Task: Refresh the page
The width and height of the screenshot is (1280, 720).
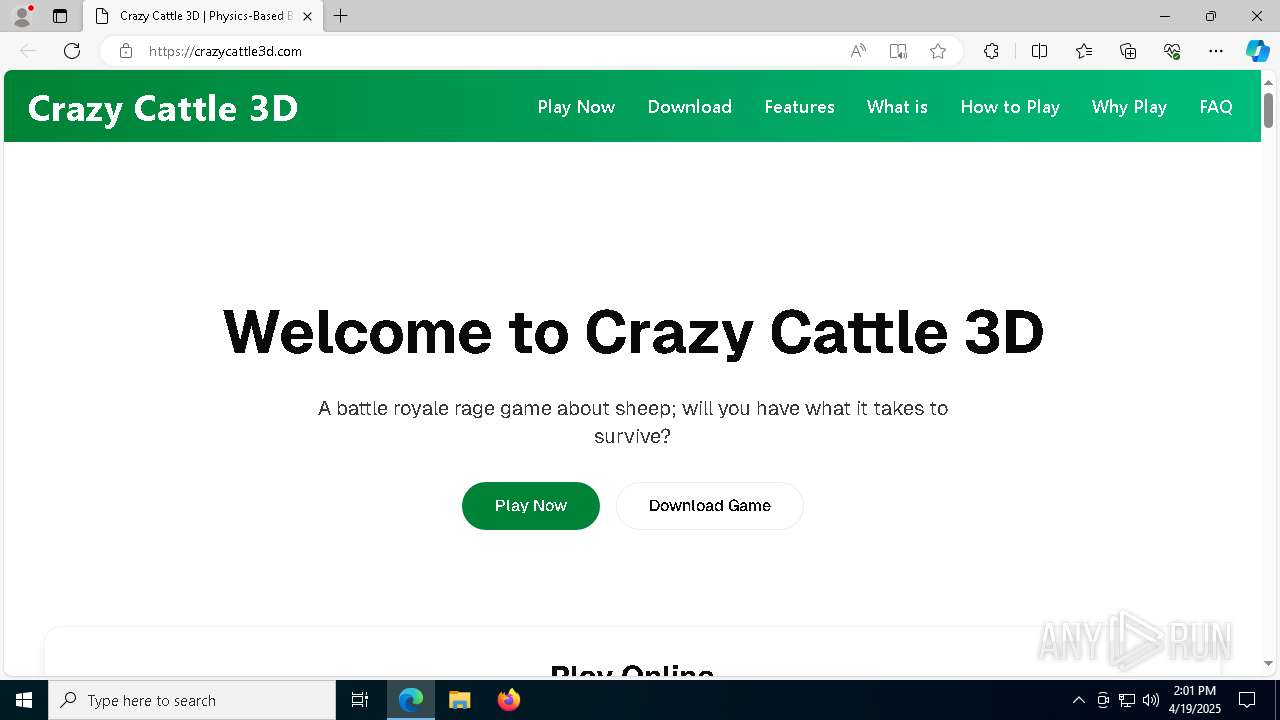Action: 72,51
